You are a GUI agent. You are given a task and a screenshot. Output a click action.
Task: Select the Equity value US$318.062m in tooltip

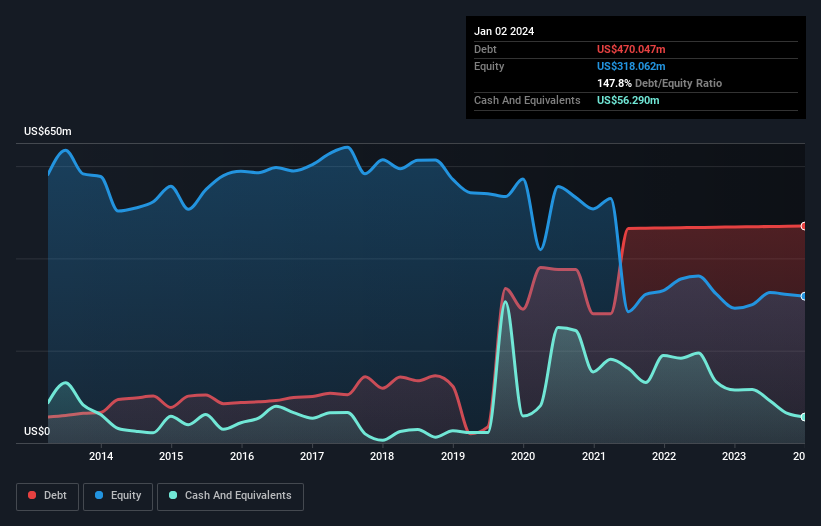tap(631, 66)
